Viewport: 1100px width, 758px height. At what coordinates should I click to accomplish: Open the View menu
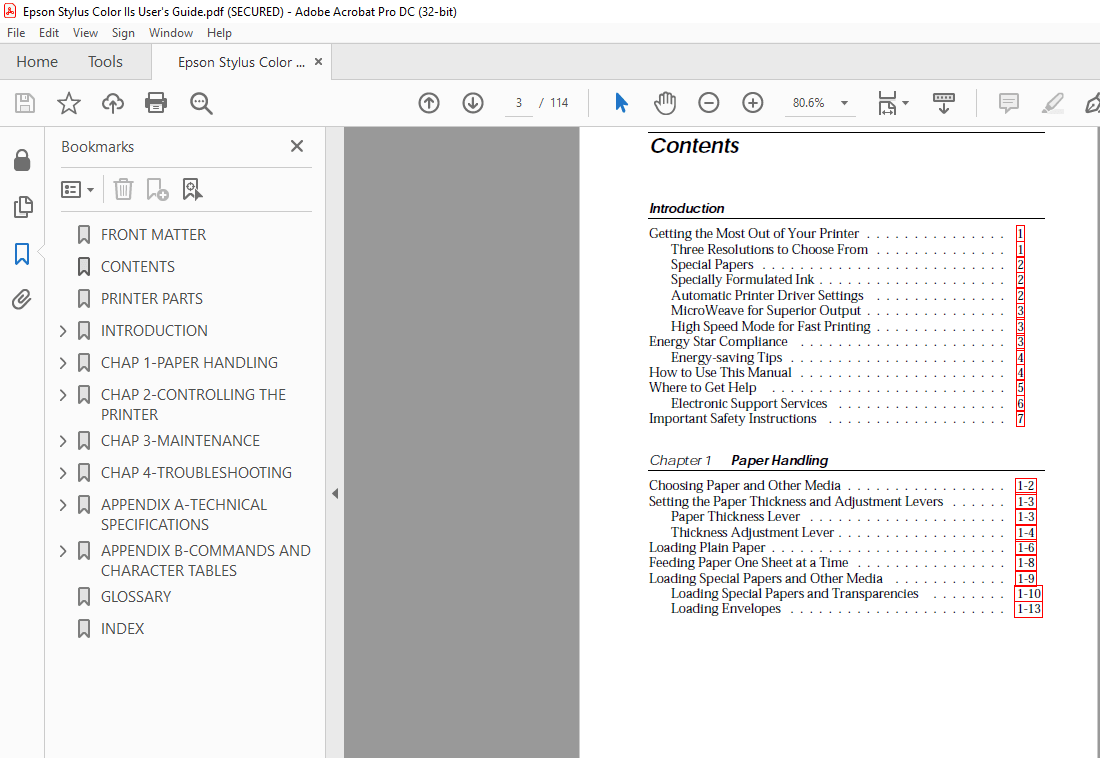tap(86, 33)
